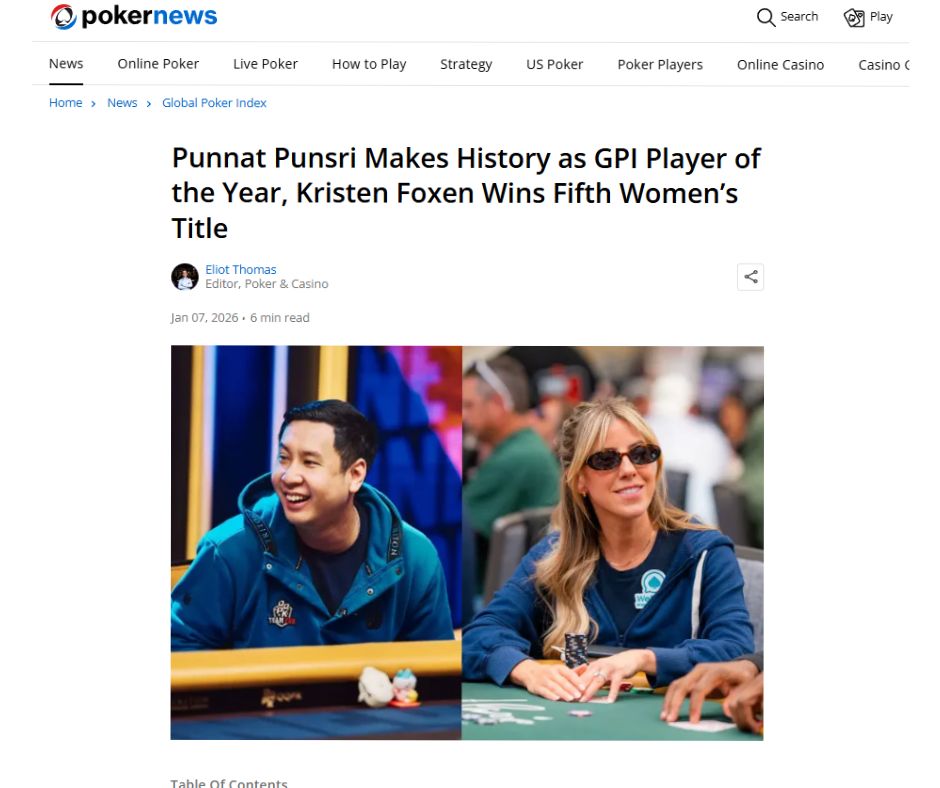
Task: Go to Strategy section
Action: (466, 64)
